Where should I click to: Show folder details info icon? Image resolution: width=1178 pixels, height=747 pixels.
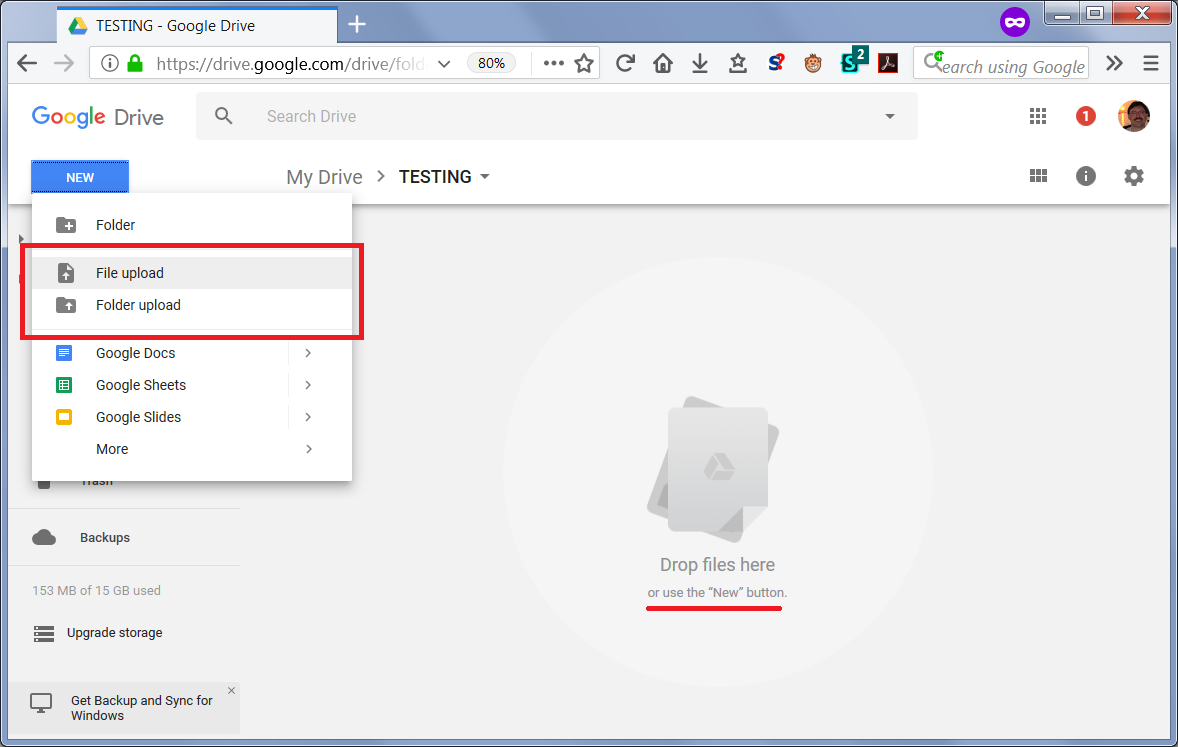click(1086, 176)
